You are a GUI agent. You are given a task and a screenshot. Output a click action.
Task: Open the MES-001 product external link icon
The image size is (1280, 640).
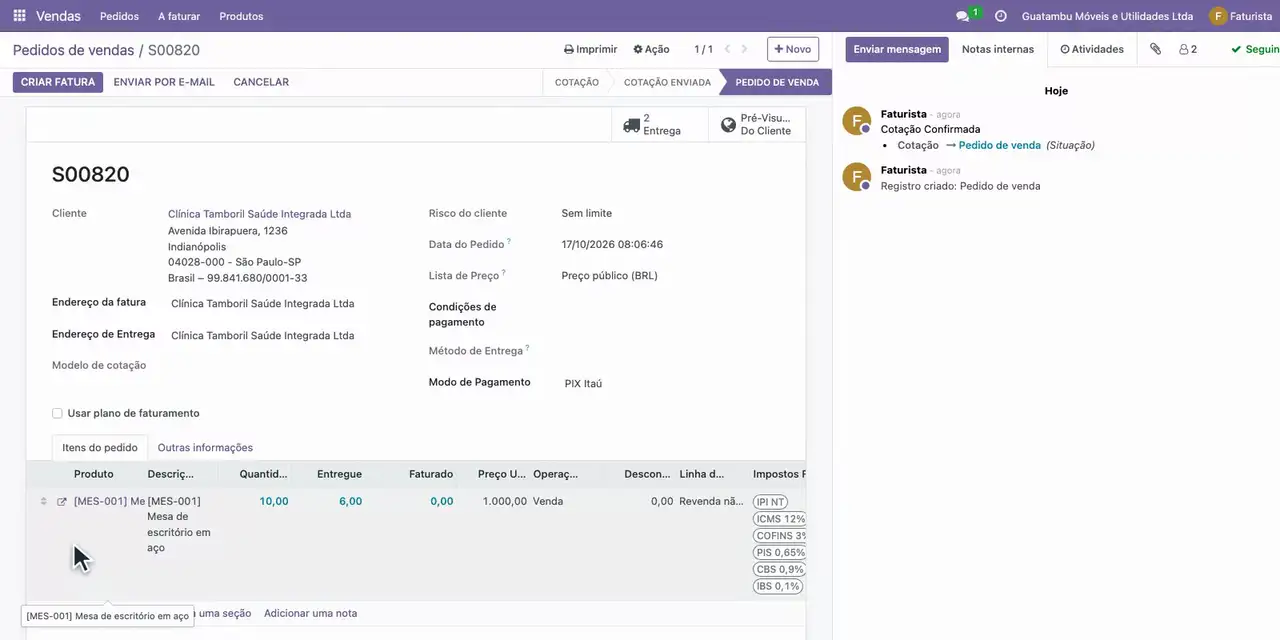(x=62, y=502)
